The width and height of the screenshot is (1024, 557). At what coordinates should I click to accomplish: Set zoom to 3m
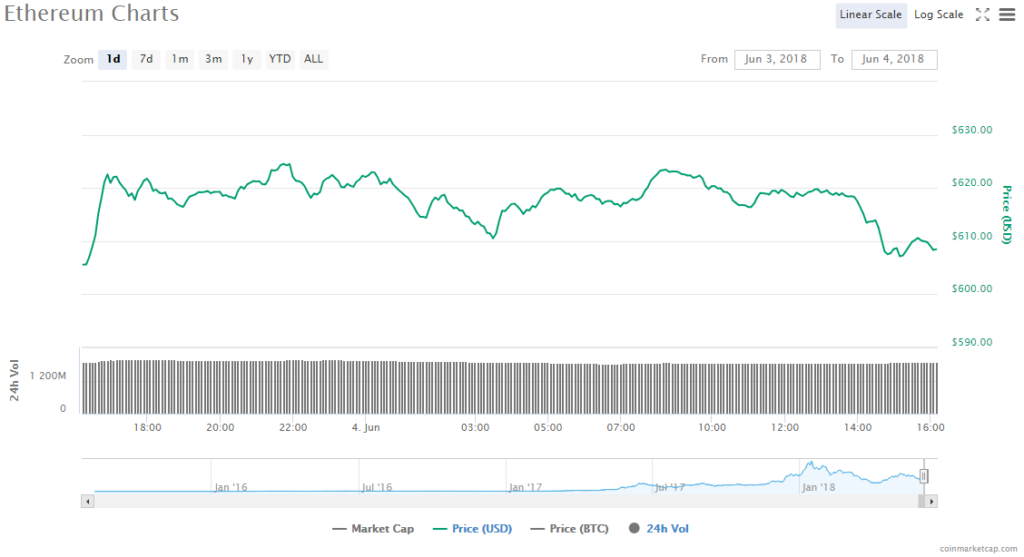coord(213,59)
